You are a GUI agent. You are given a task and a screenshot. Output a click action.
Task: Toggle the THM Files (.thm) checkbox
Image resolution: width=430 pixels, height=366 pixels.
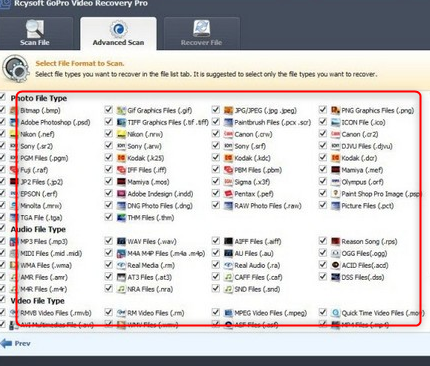pyautogui.click(x=109, y=217)
